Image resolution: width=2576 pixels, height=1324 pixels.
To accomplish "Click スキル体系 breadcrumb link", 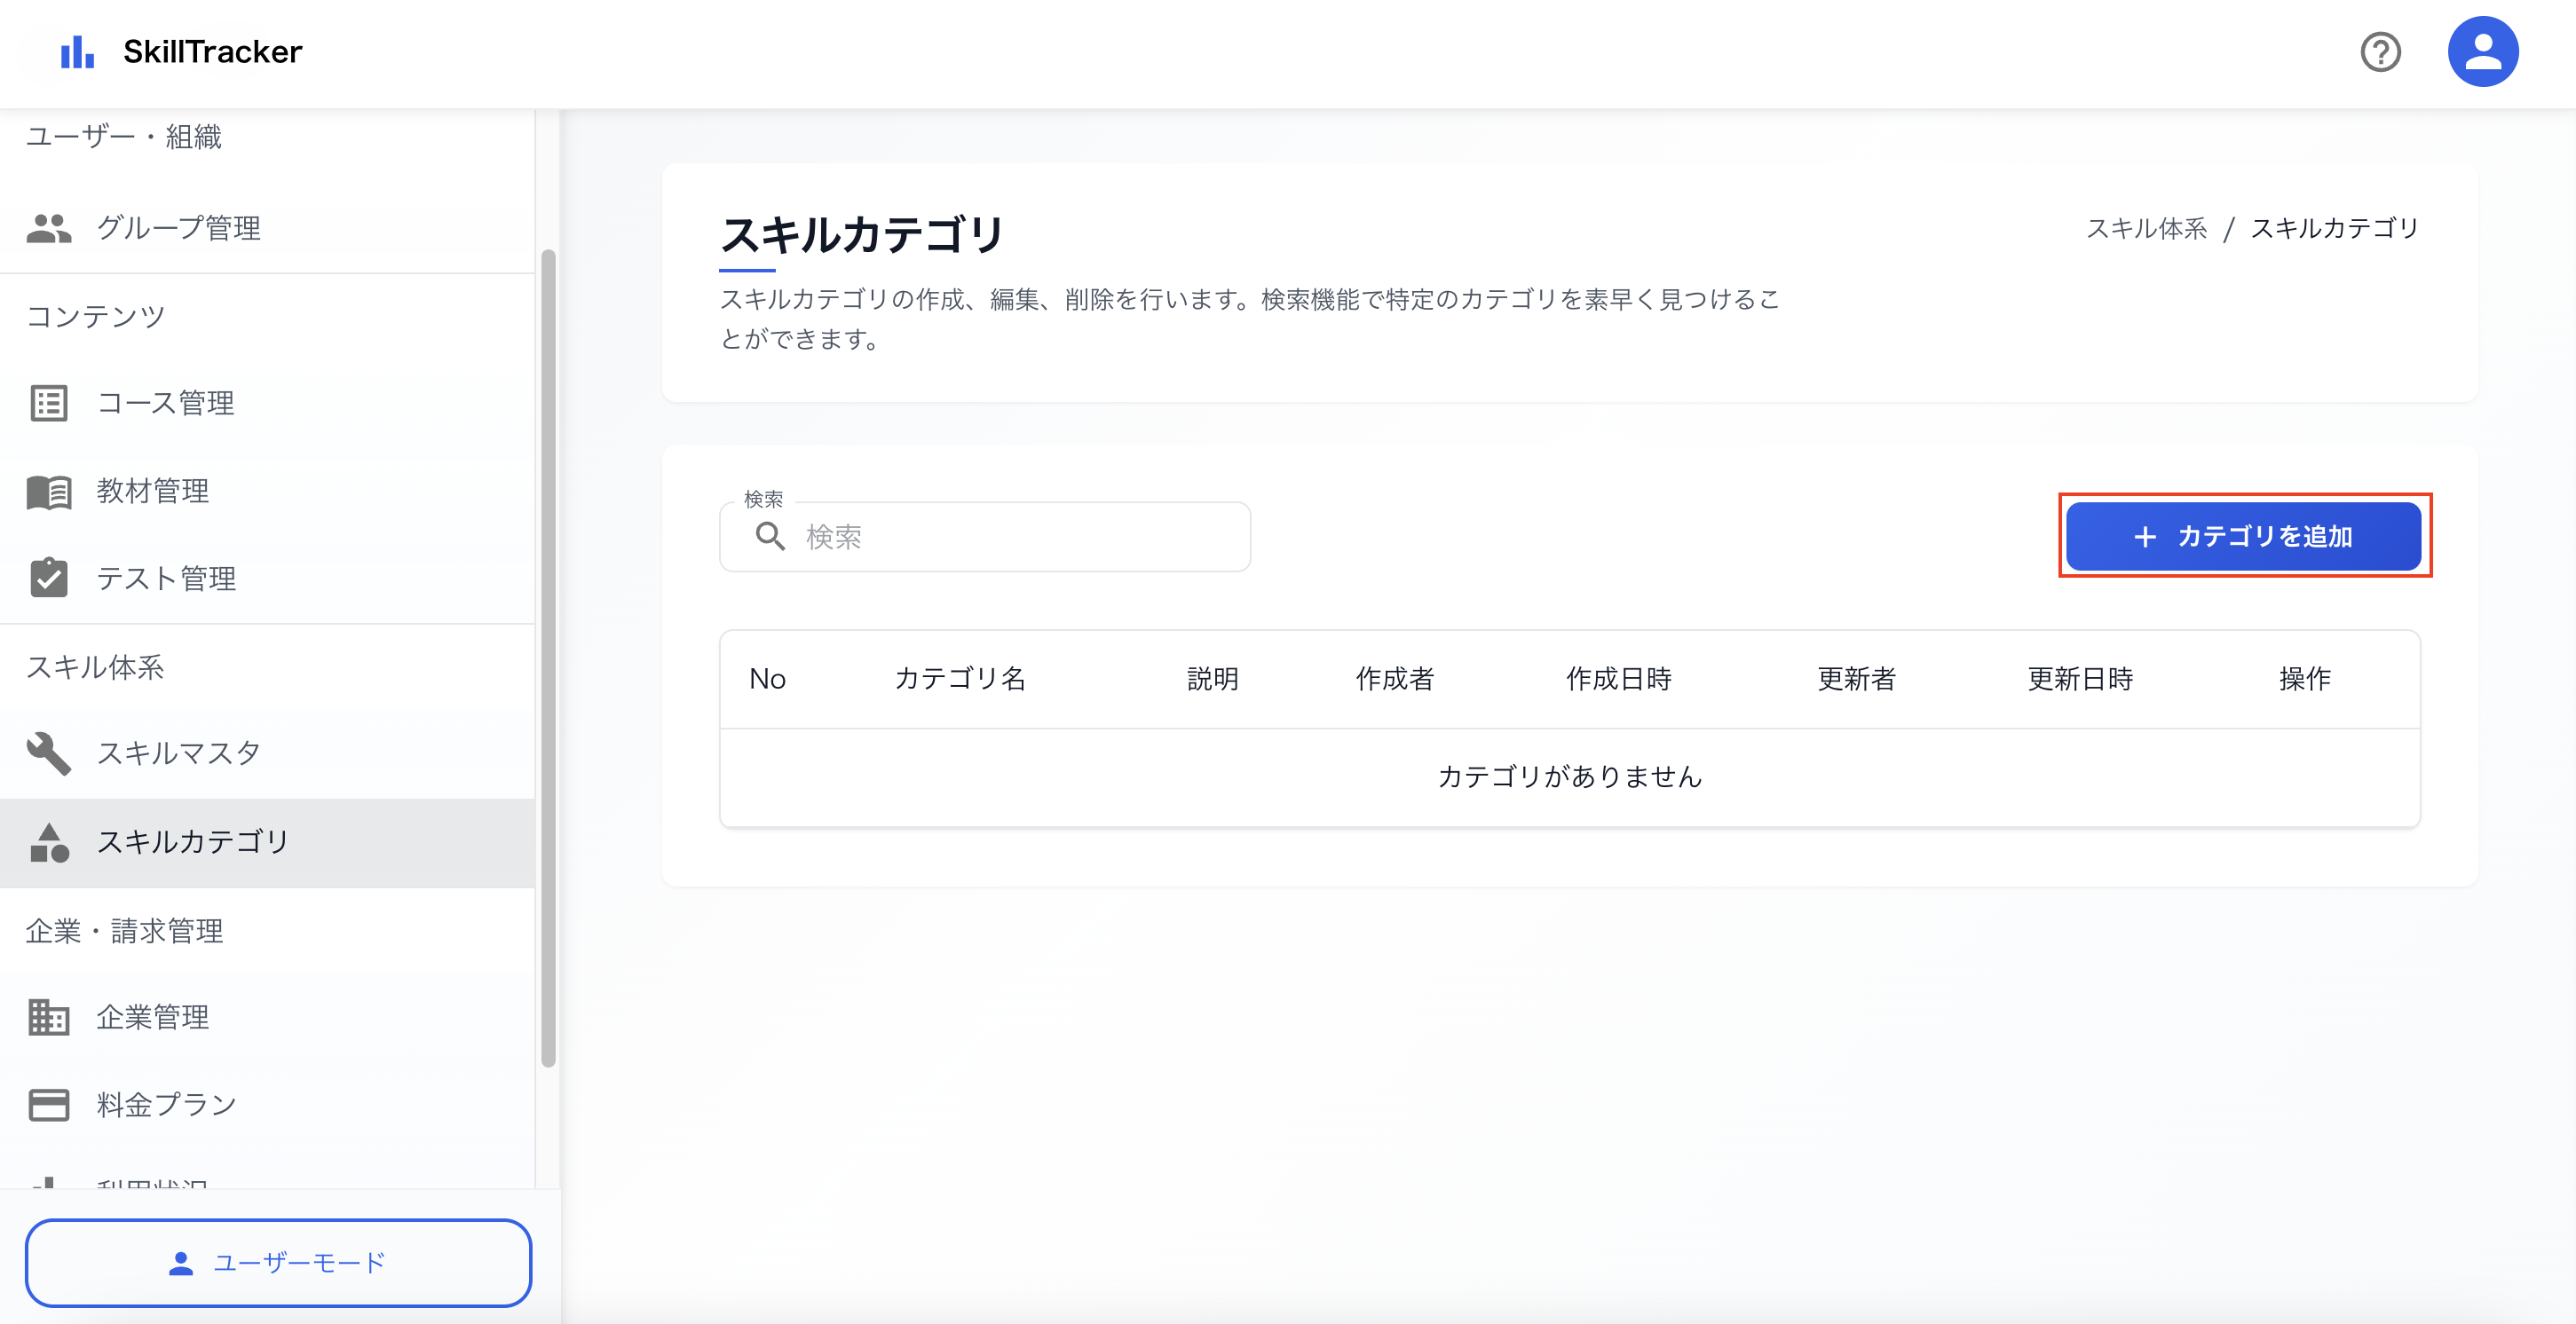I will click(x=2146, y=229).
